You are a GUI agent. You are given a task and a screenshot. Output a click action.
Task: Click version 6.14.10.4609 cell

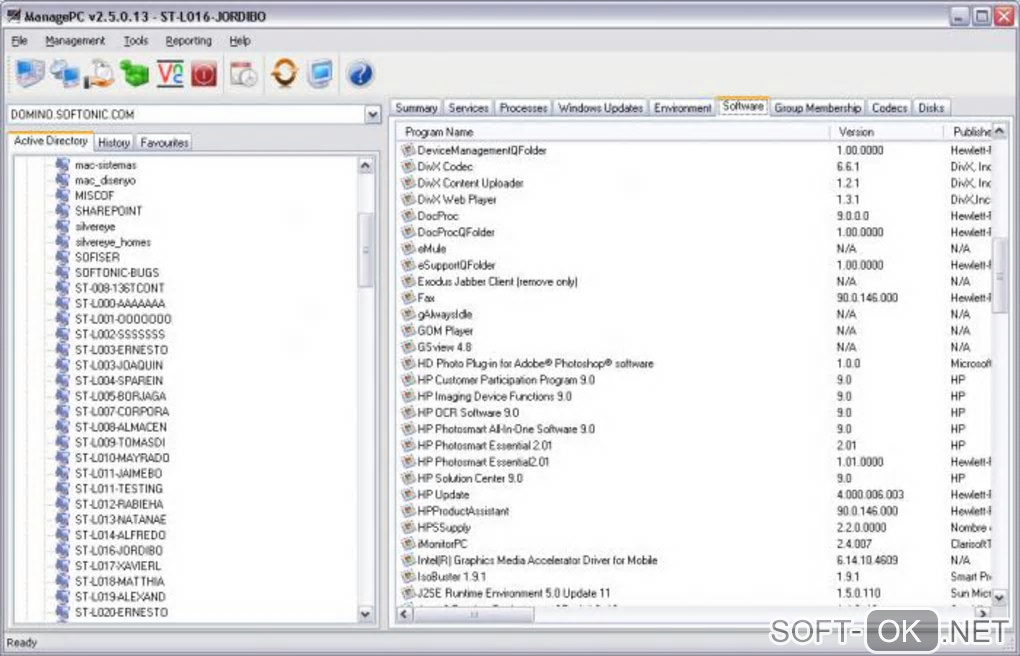click(x=867, y=560)
